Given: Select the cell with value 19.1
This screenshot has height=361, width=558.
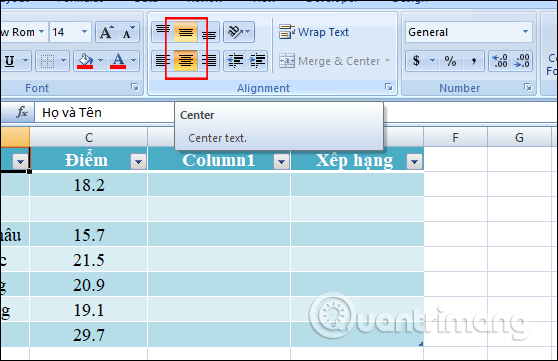Looking at the screenshot, I should click(89, 310).
